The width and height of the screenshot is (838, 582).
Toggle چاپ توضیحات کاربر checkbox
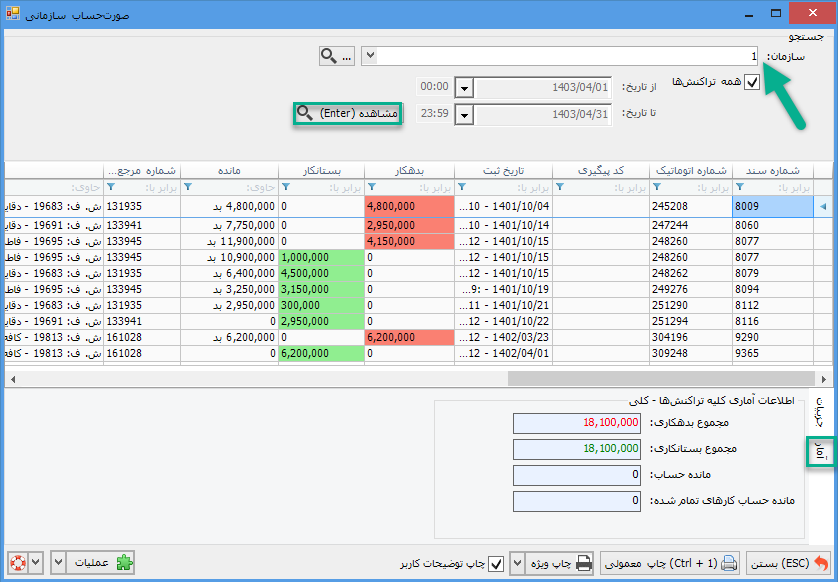[x=496, y=564]
